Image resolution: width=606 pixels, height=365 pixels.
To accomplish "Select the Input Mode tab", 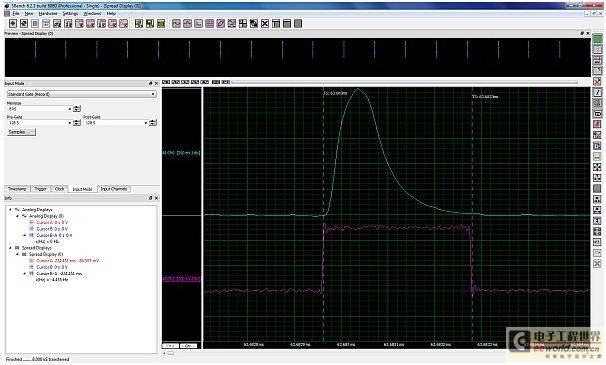I will pyautogui.click(x=82, y=189).
